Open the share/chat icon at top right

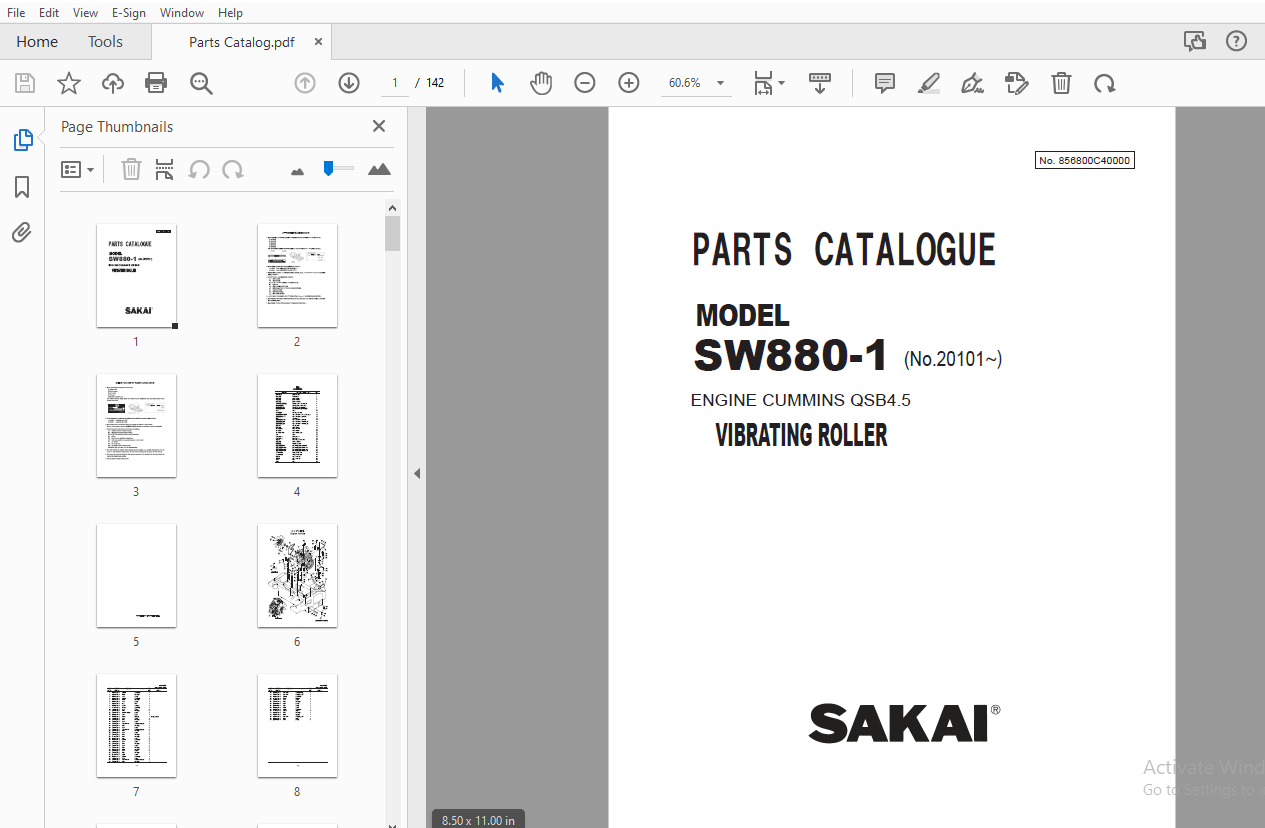(x=1194, y=41)
